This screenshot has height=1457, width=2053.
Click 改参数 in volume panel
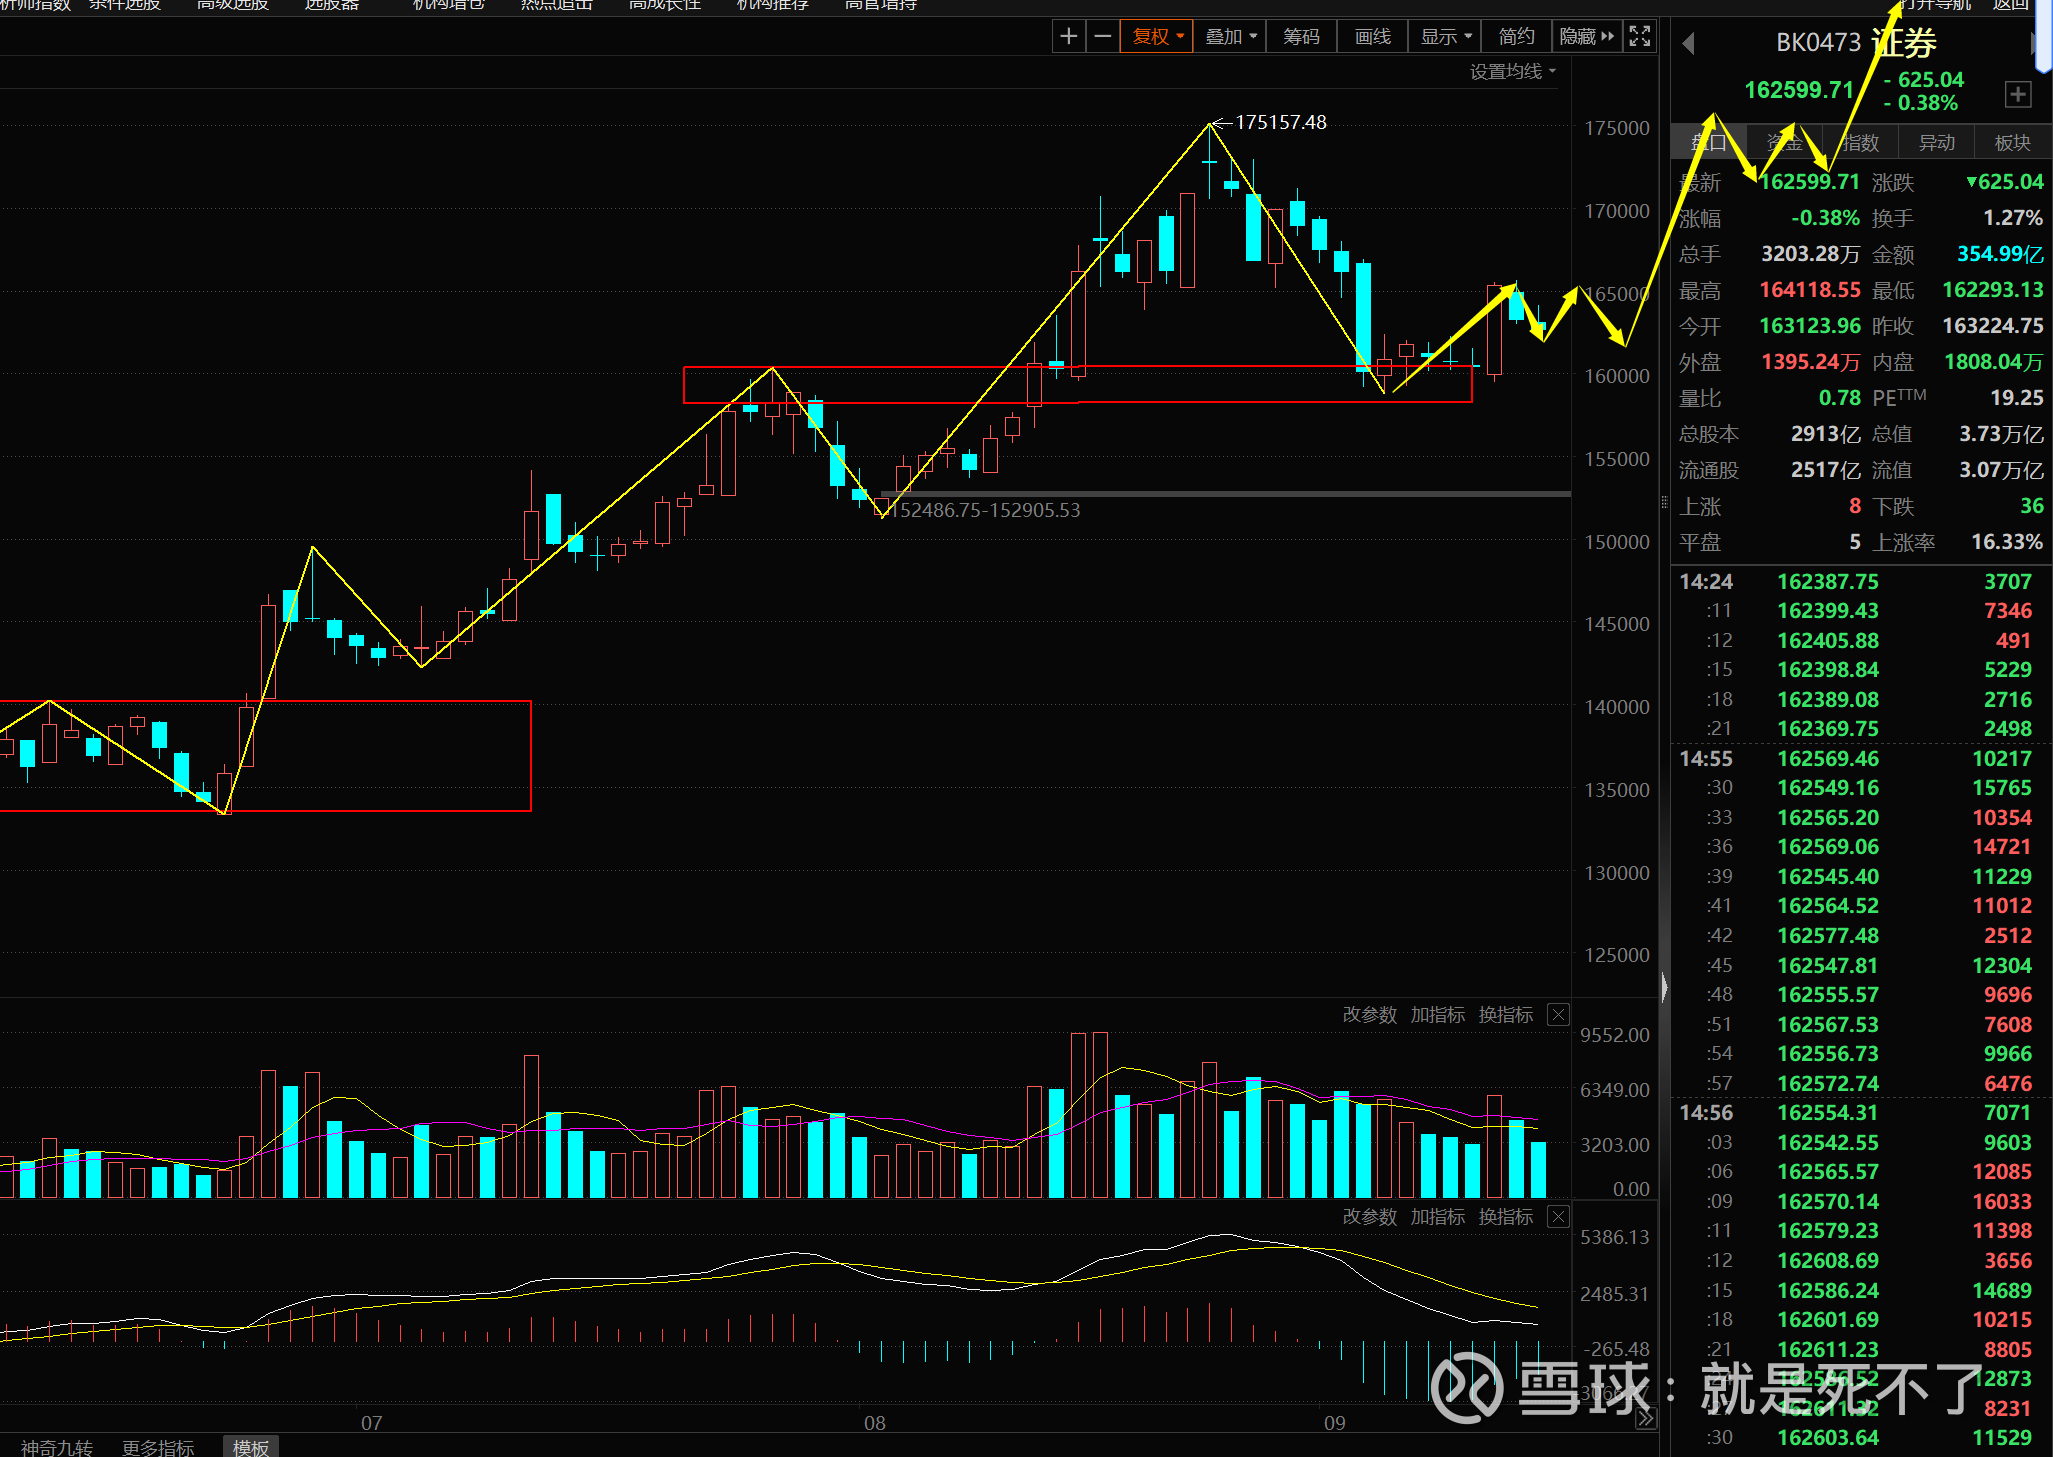click(x=1369, y=1015)
